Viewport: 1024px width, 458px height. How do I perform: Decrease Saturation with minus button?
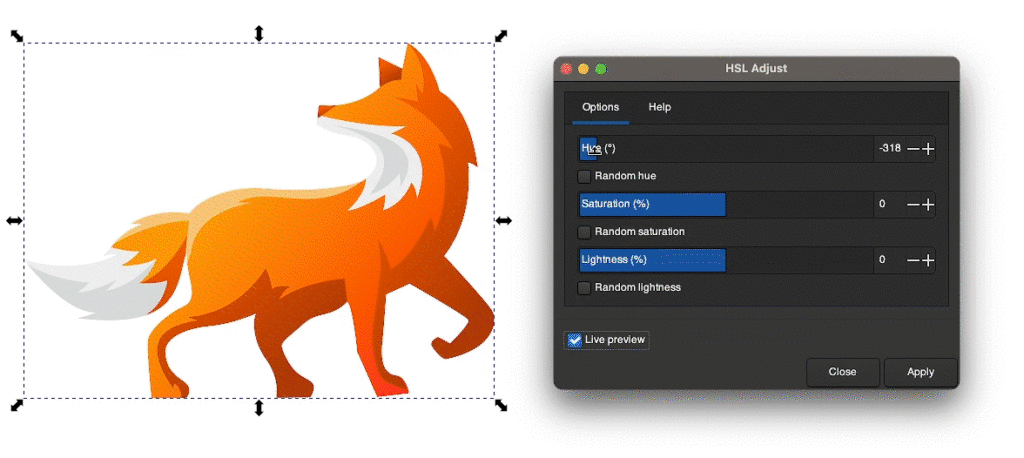point(913,204)
